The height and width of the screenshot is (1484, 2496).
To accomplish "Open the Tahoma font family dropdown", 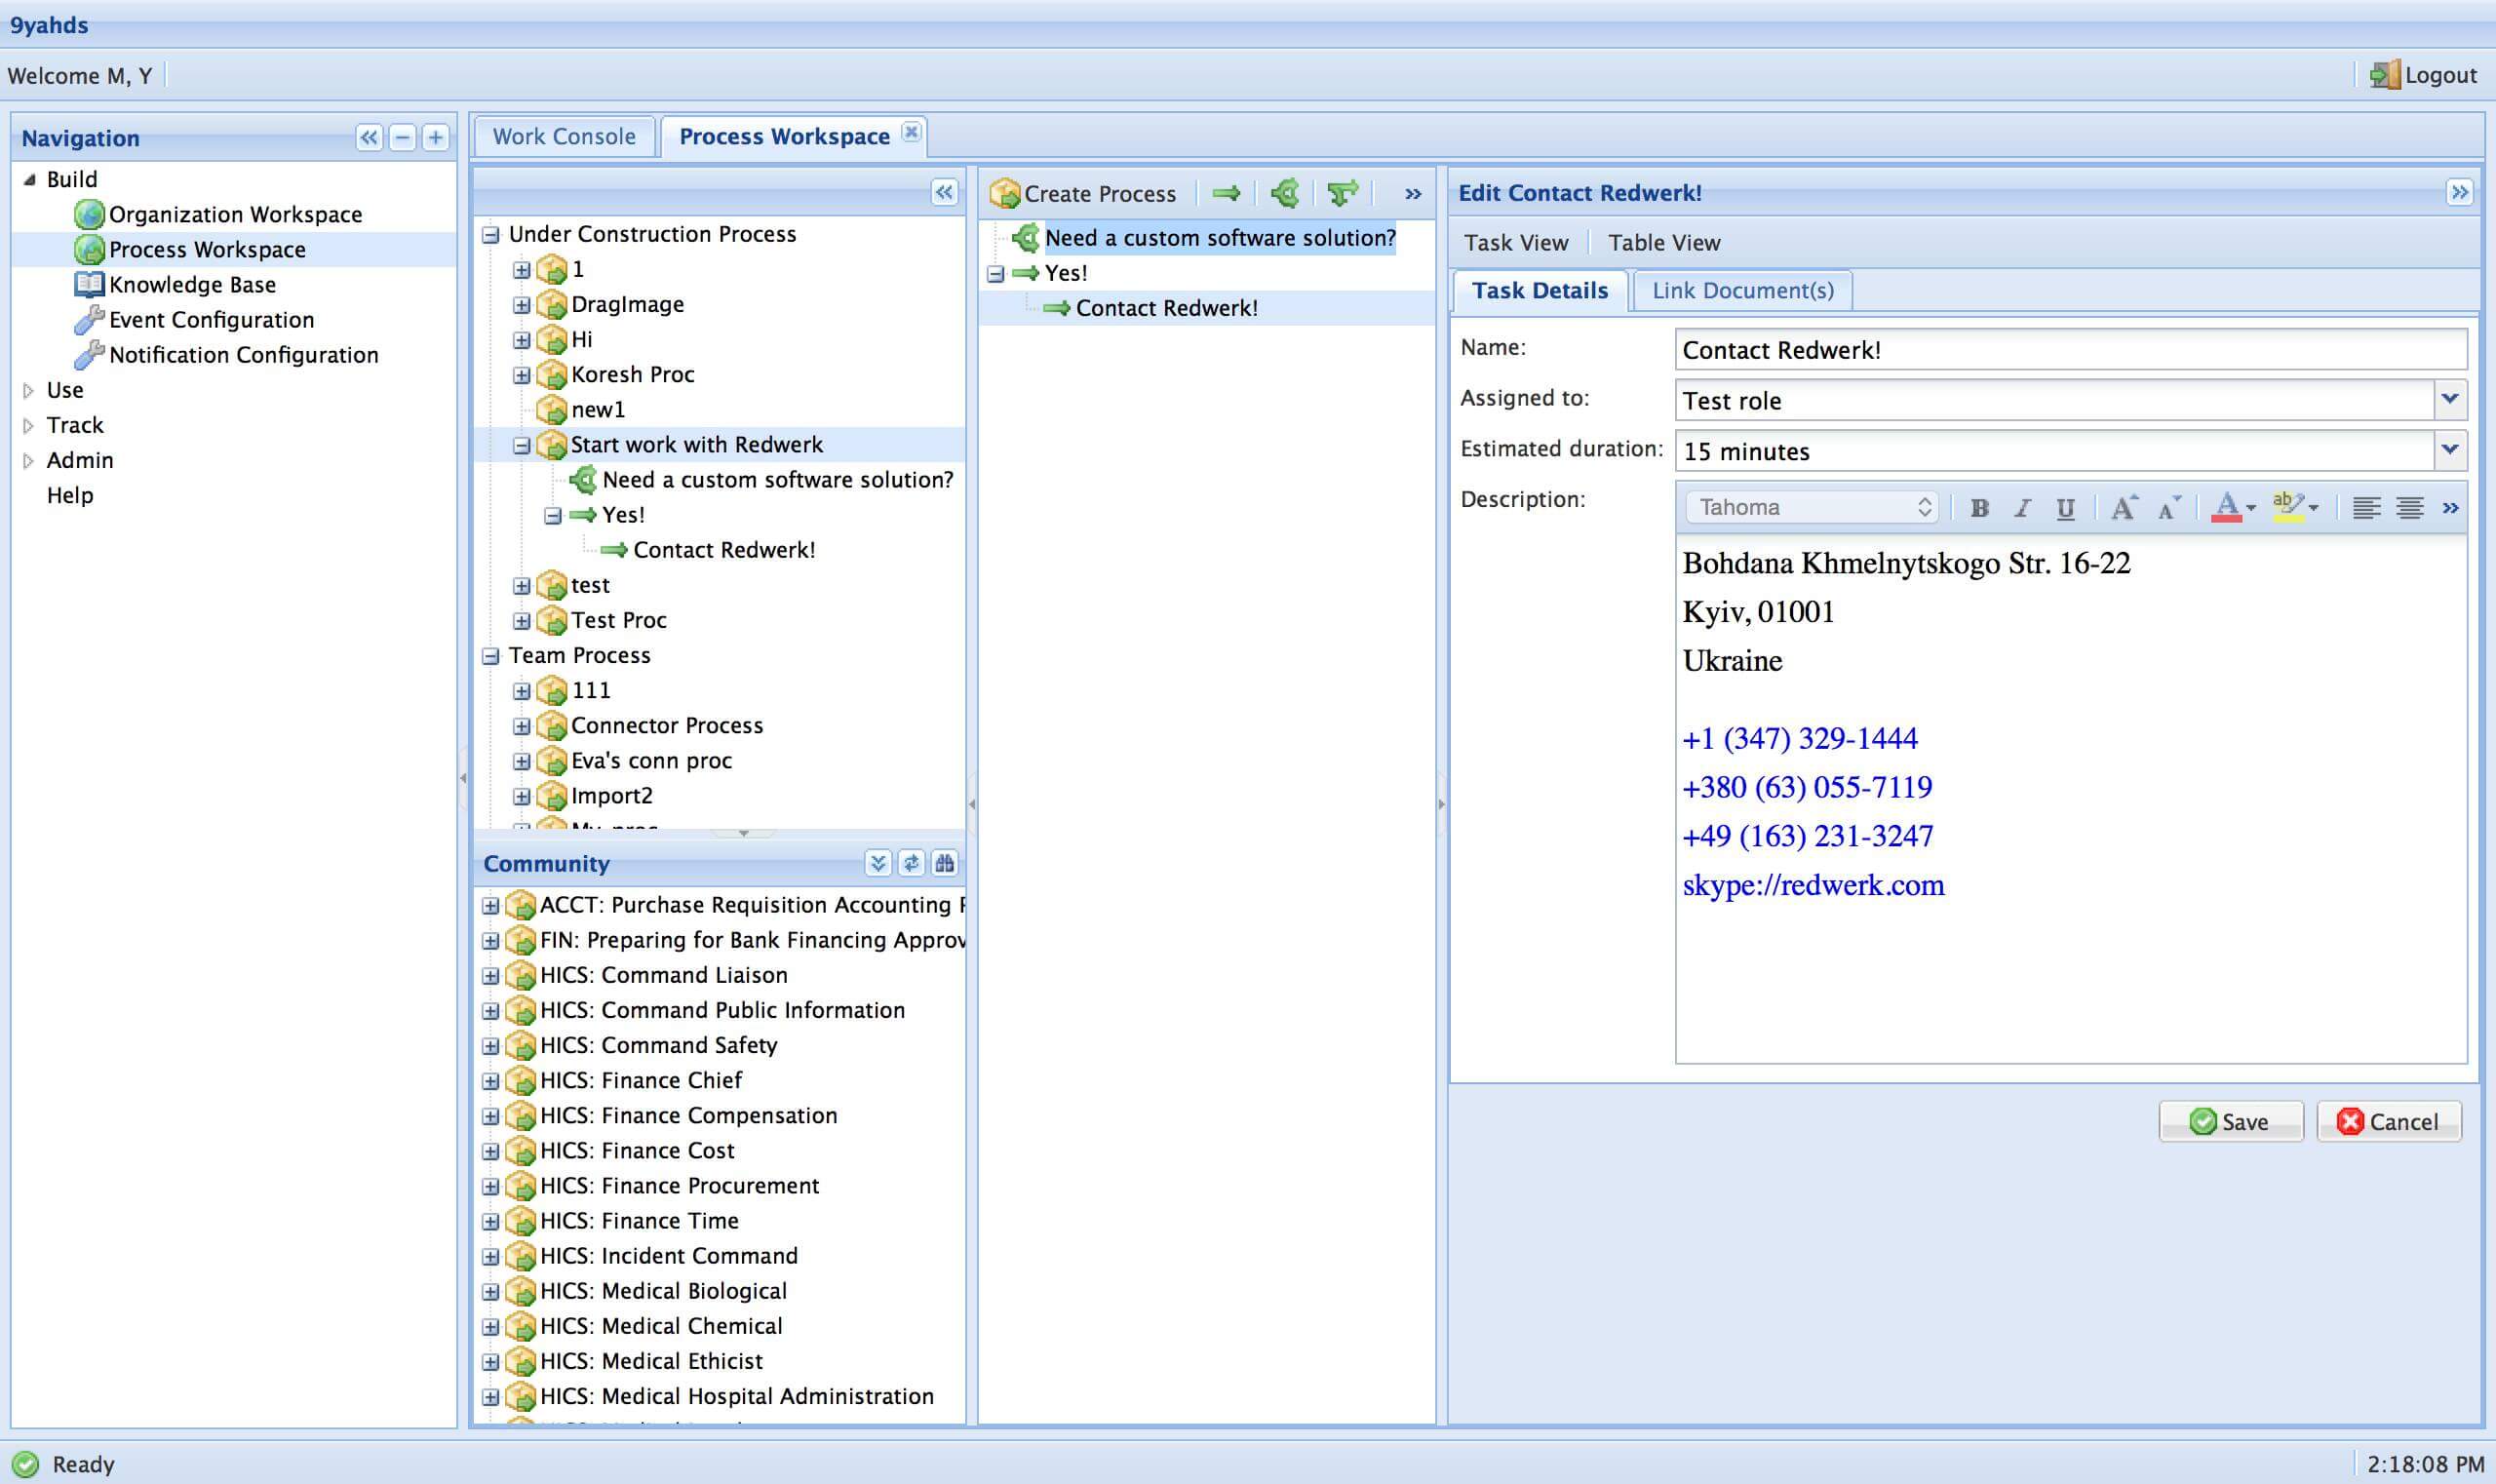I will (x=1812, y=507).
